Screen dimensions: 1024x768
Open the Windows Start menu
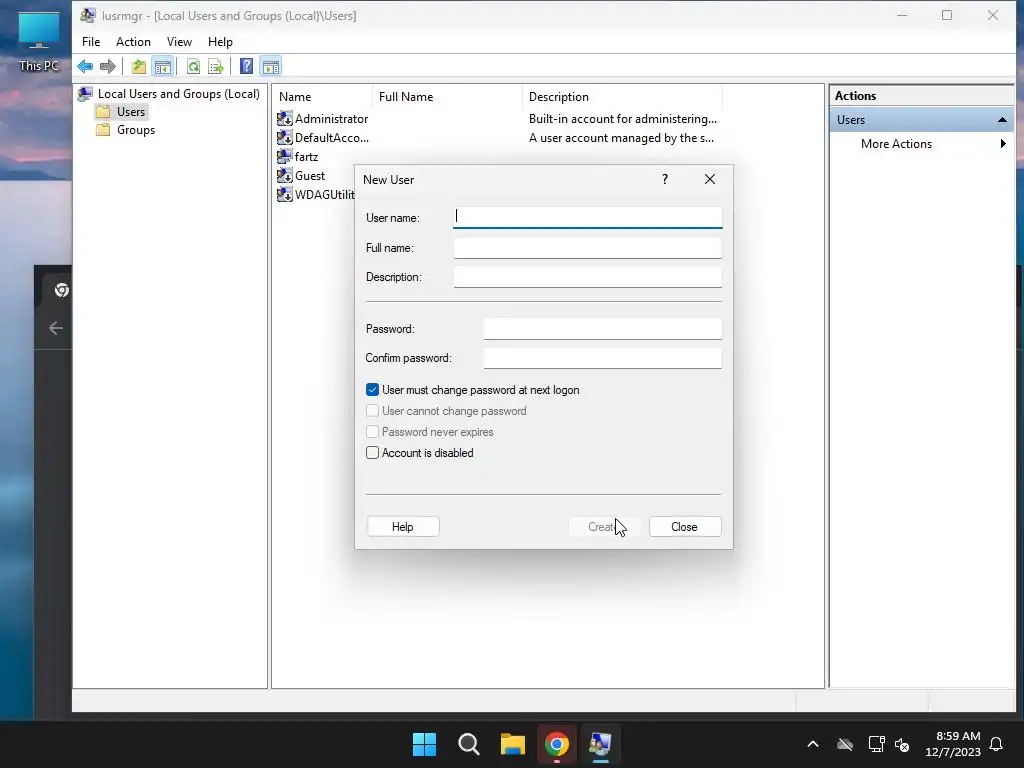click(x=424, y=744)
